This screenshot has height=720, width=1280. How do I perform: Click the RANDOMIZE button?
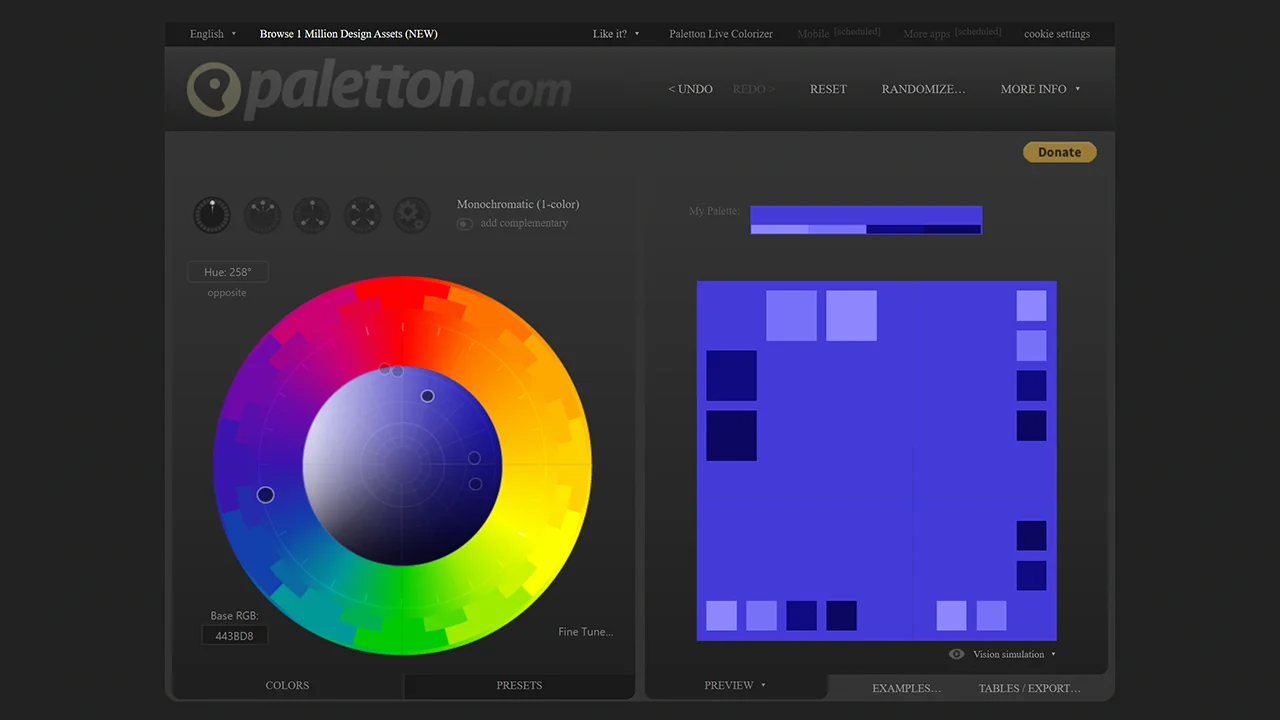923,89
